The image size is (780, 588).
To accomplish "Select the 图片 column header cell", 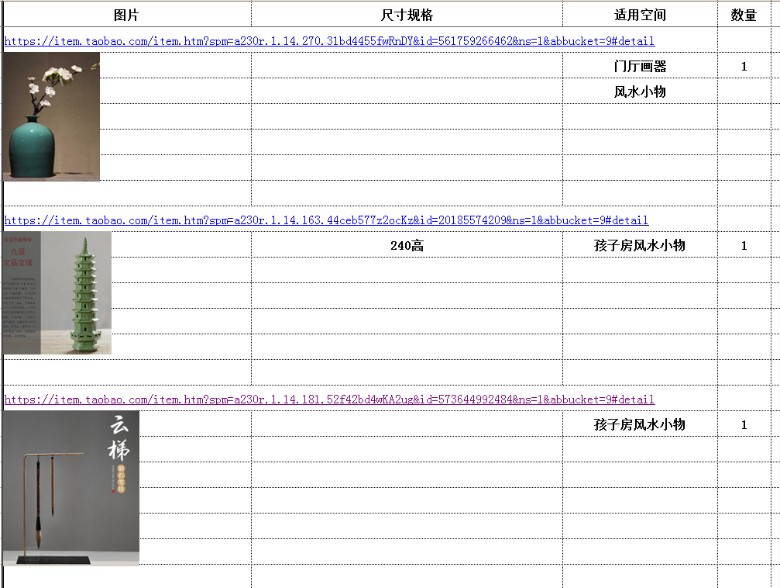I will (x=127, y=15).
